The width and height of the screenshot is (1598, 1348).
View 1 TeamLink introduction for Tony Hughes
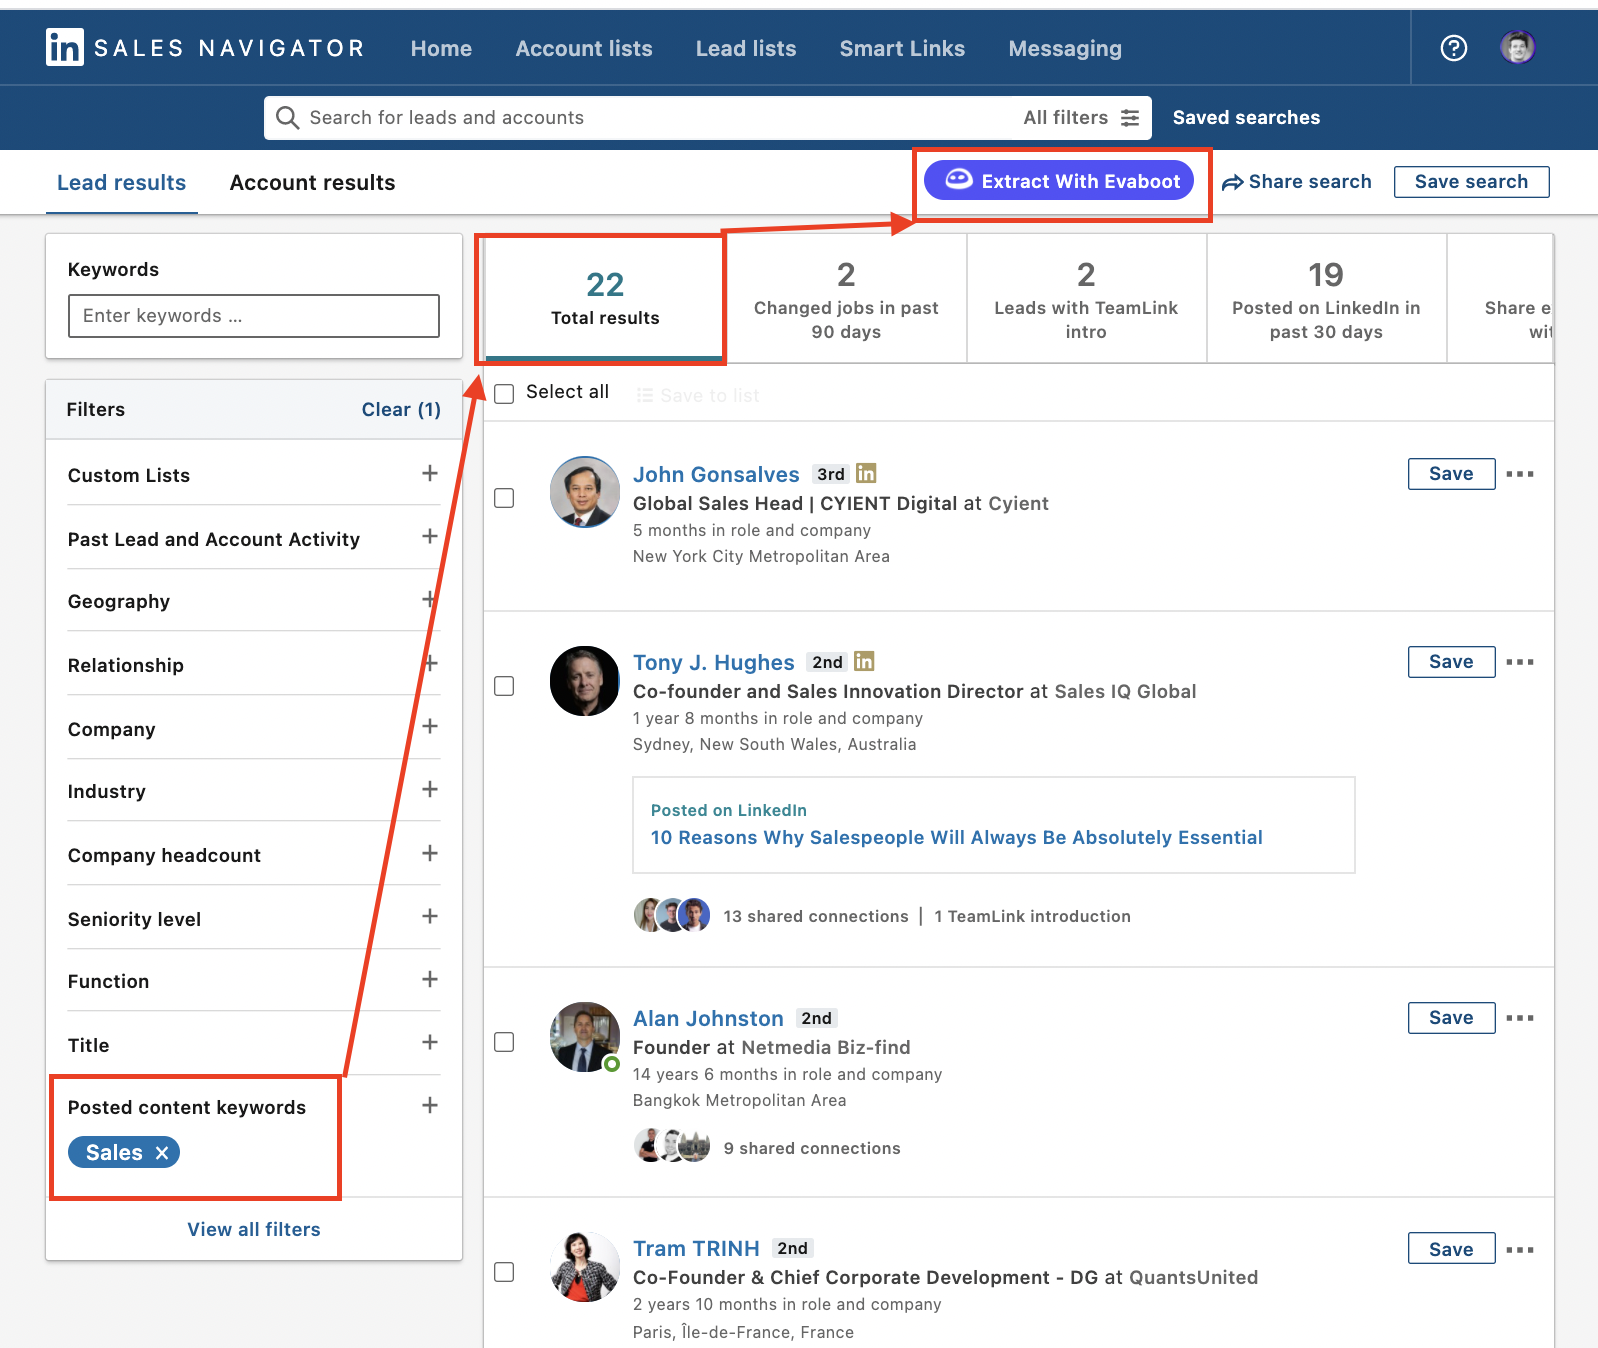pos(1032,916)
